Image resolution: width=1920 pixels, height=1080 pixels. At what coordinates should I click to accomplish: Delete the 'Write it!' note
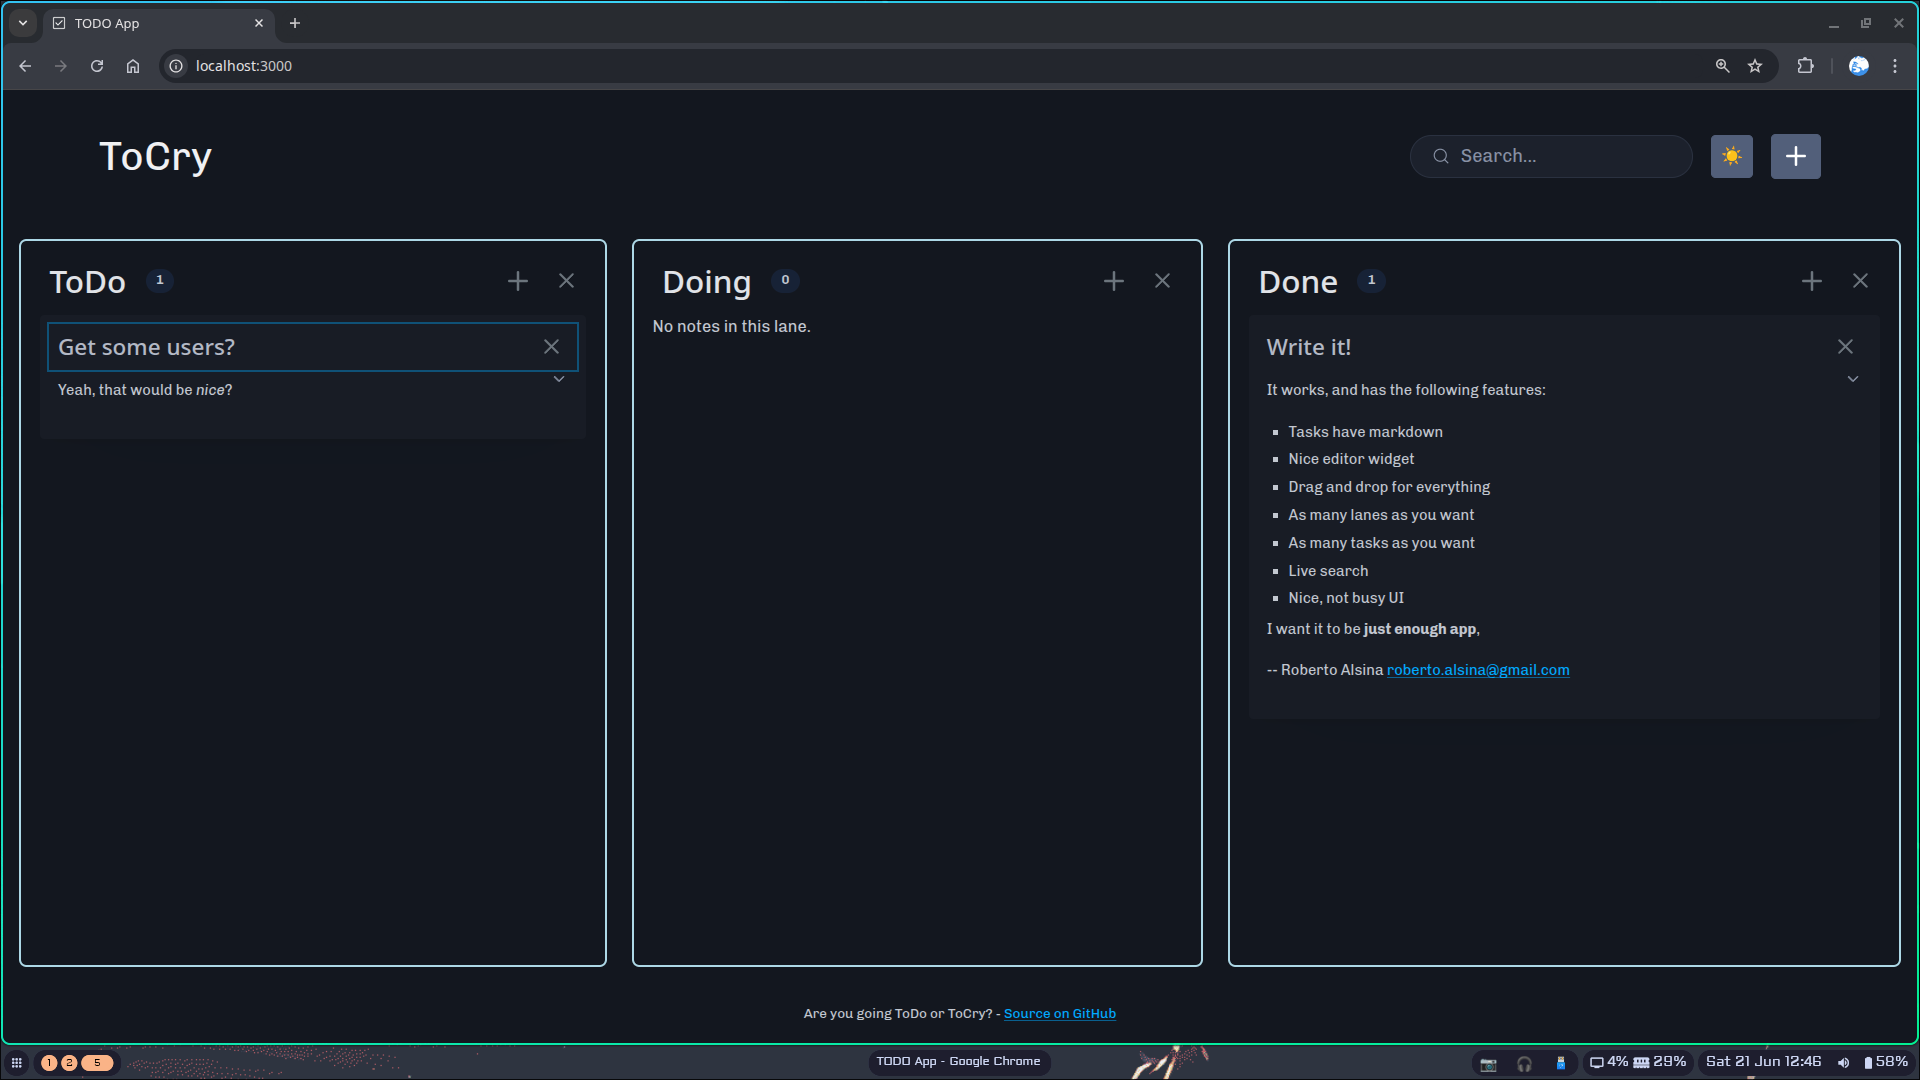pyautogui.click(x=1845, y=347)
